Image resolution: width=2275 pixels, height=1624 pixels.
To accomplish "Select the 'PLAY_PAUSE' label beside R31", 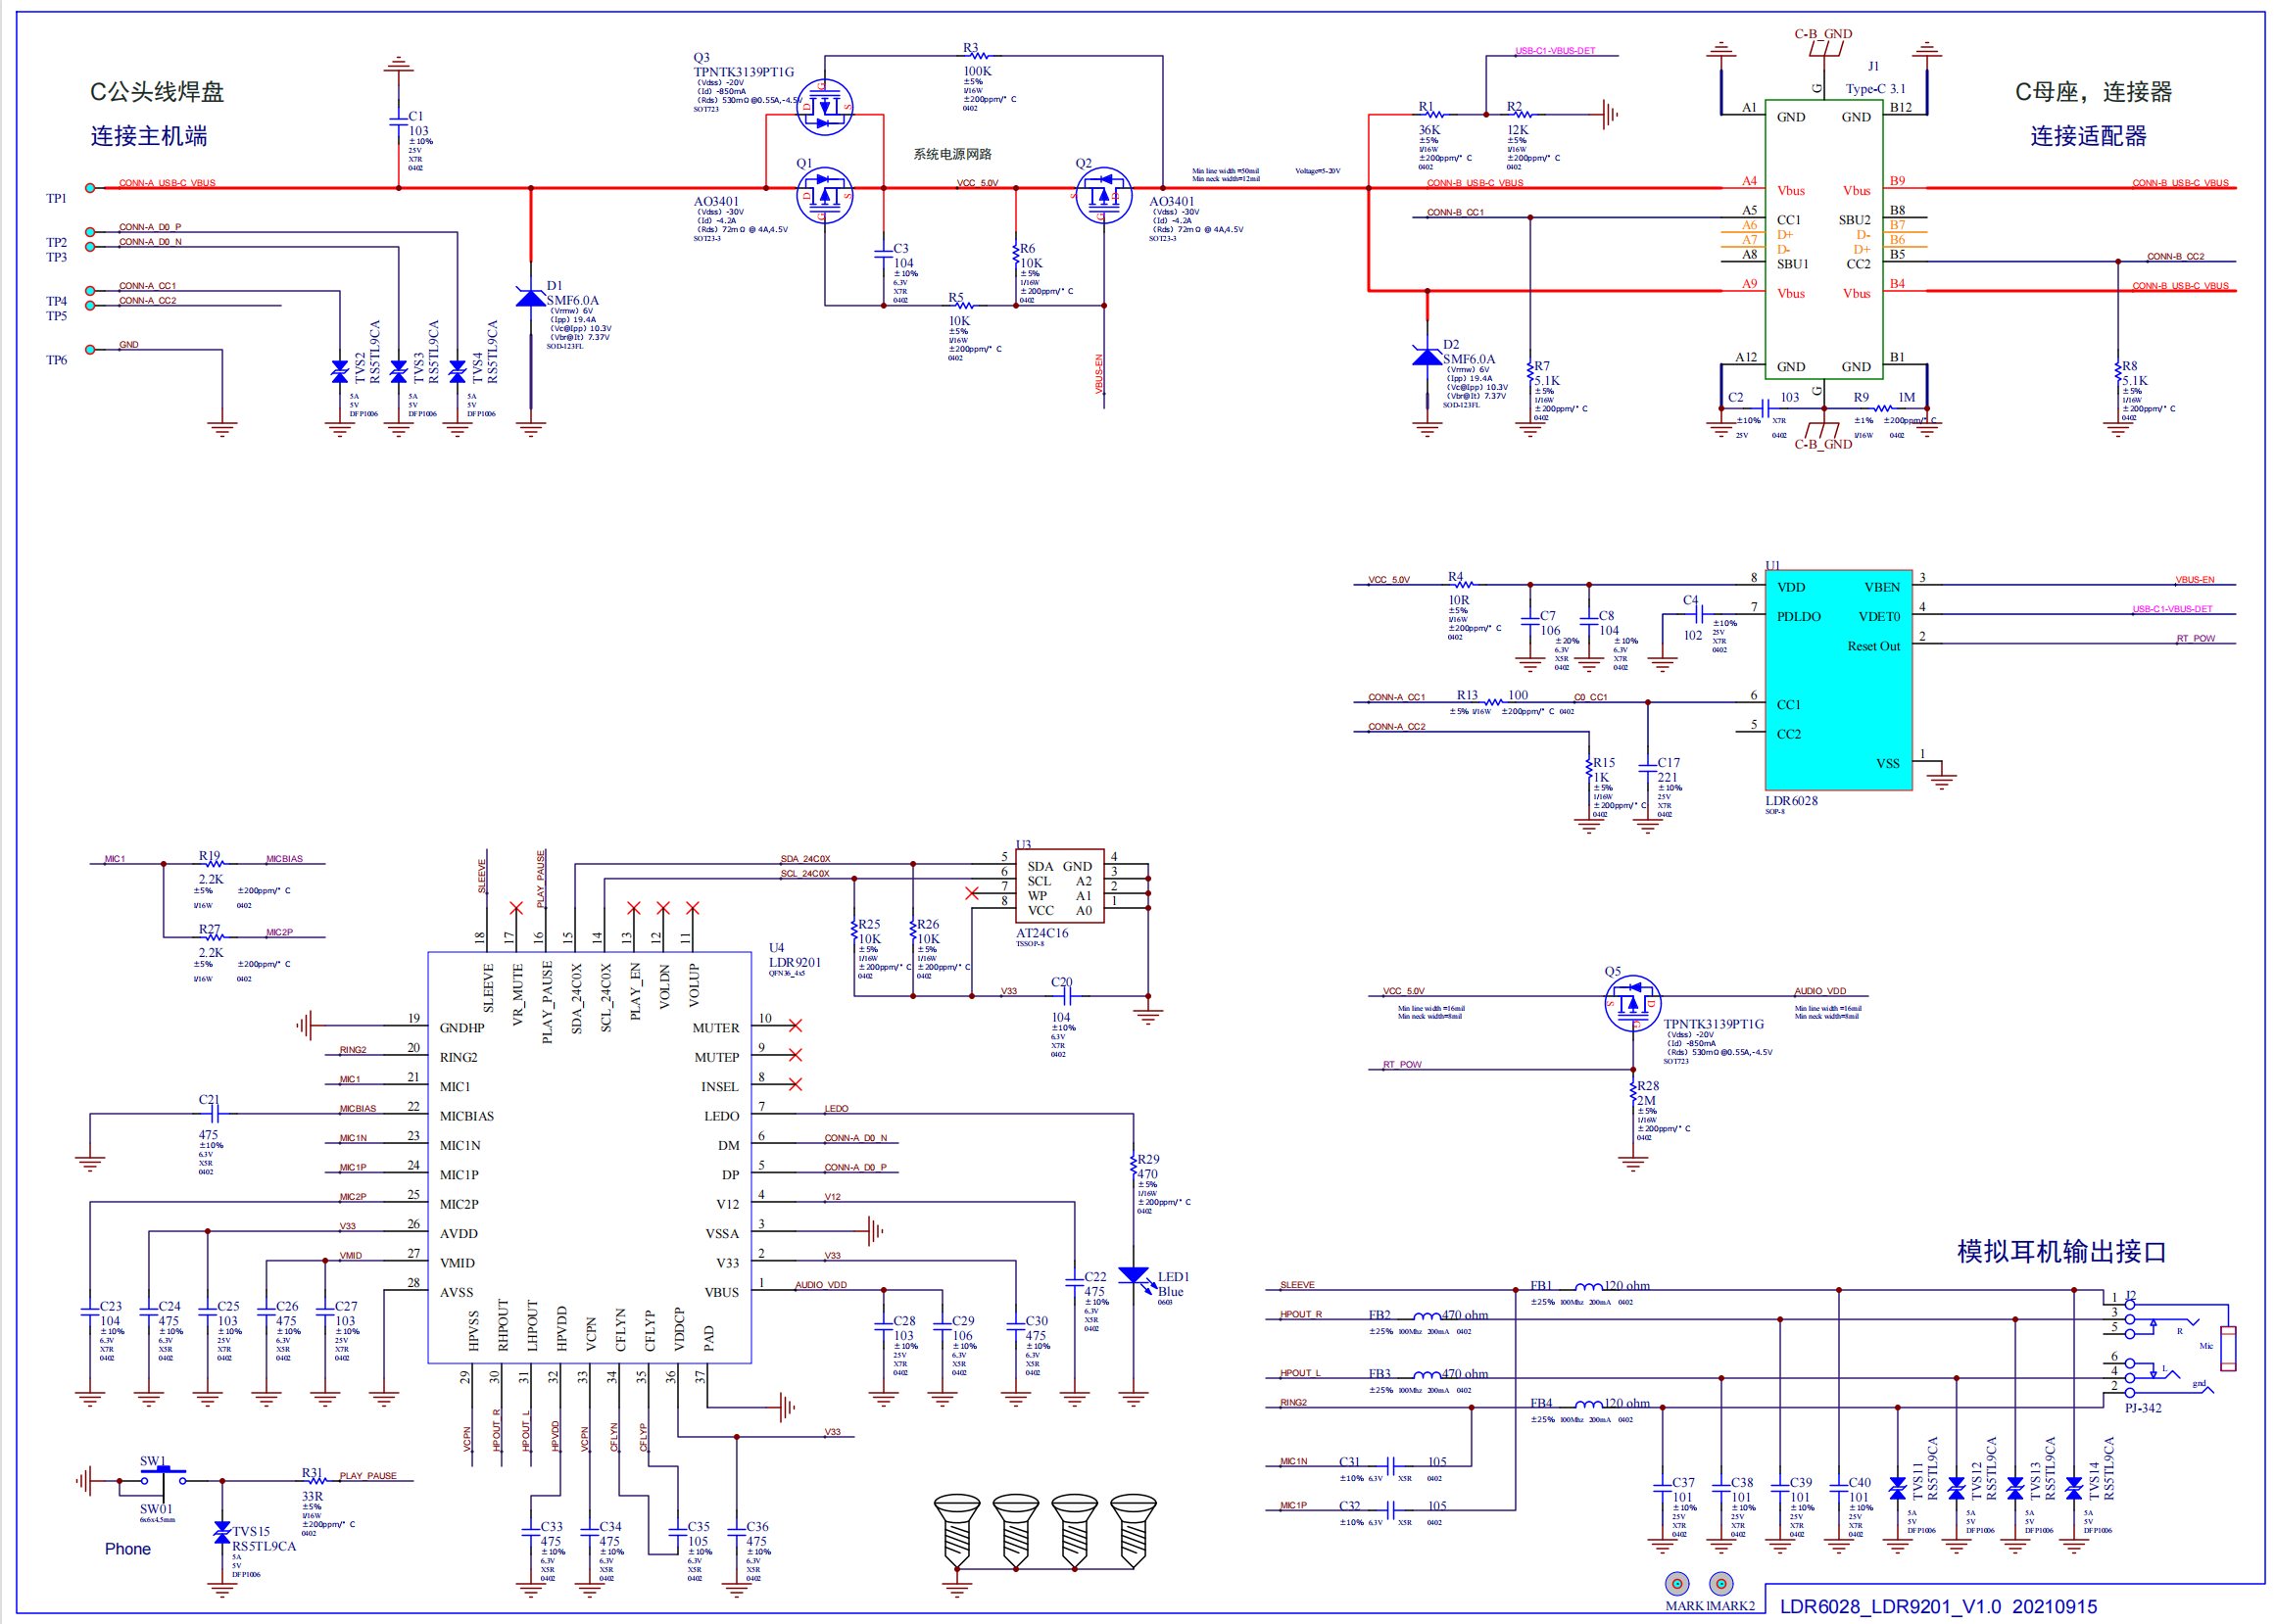I will click(368, 1476).
